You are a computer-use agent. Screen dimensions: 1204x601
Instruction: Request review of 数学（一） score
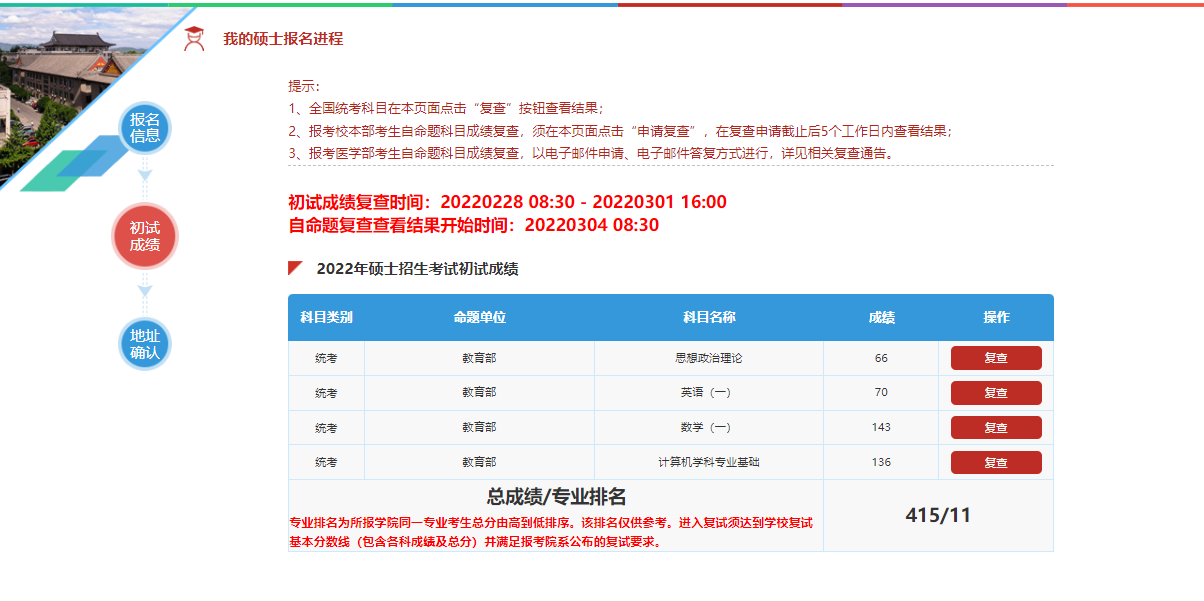(995, 427)
